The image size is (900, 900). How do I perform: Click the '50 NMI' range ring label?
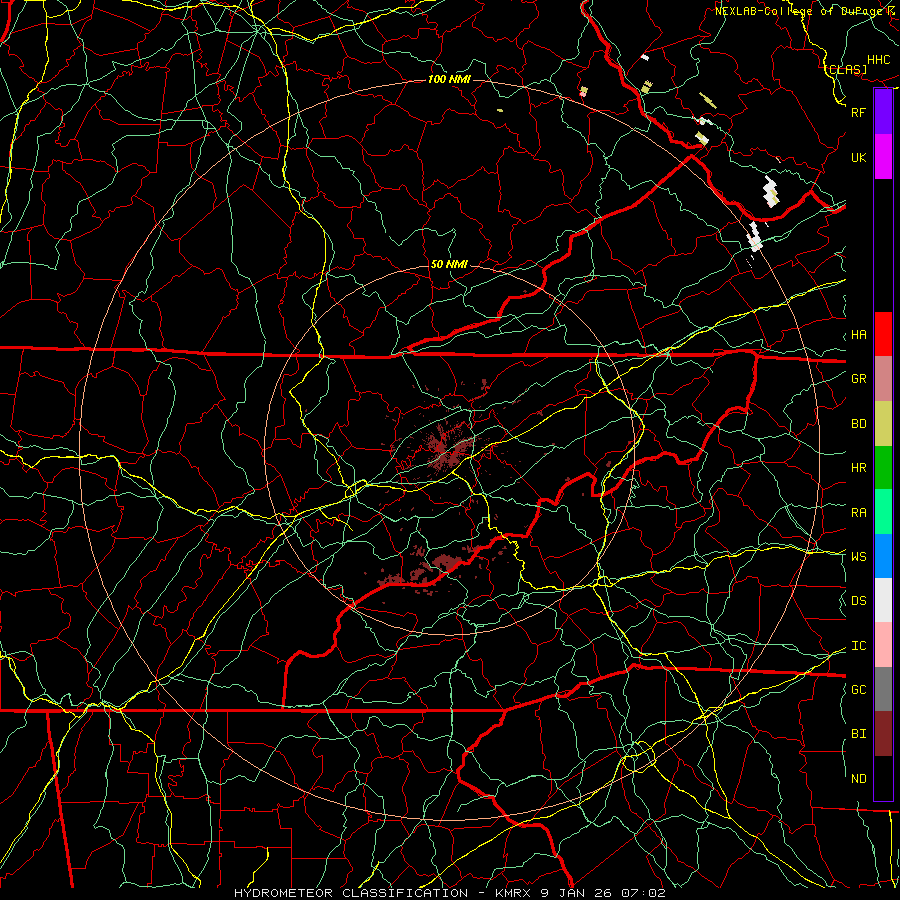click(x=449, y=264)
